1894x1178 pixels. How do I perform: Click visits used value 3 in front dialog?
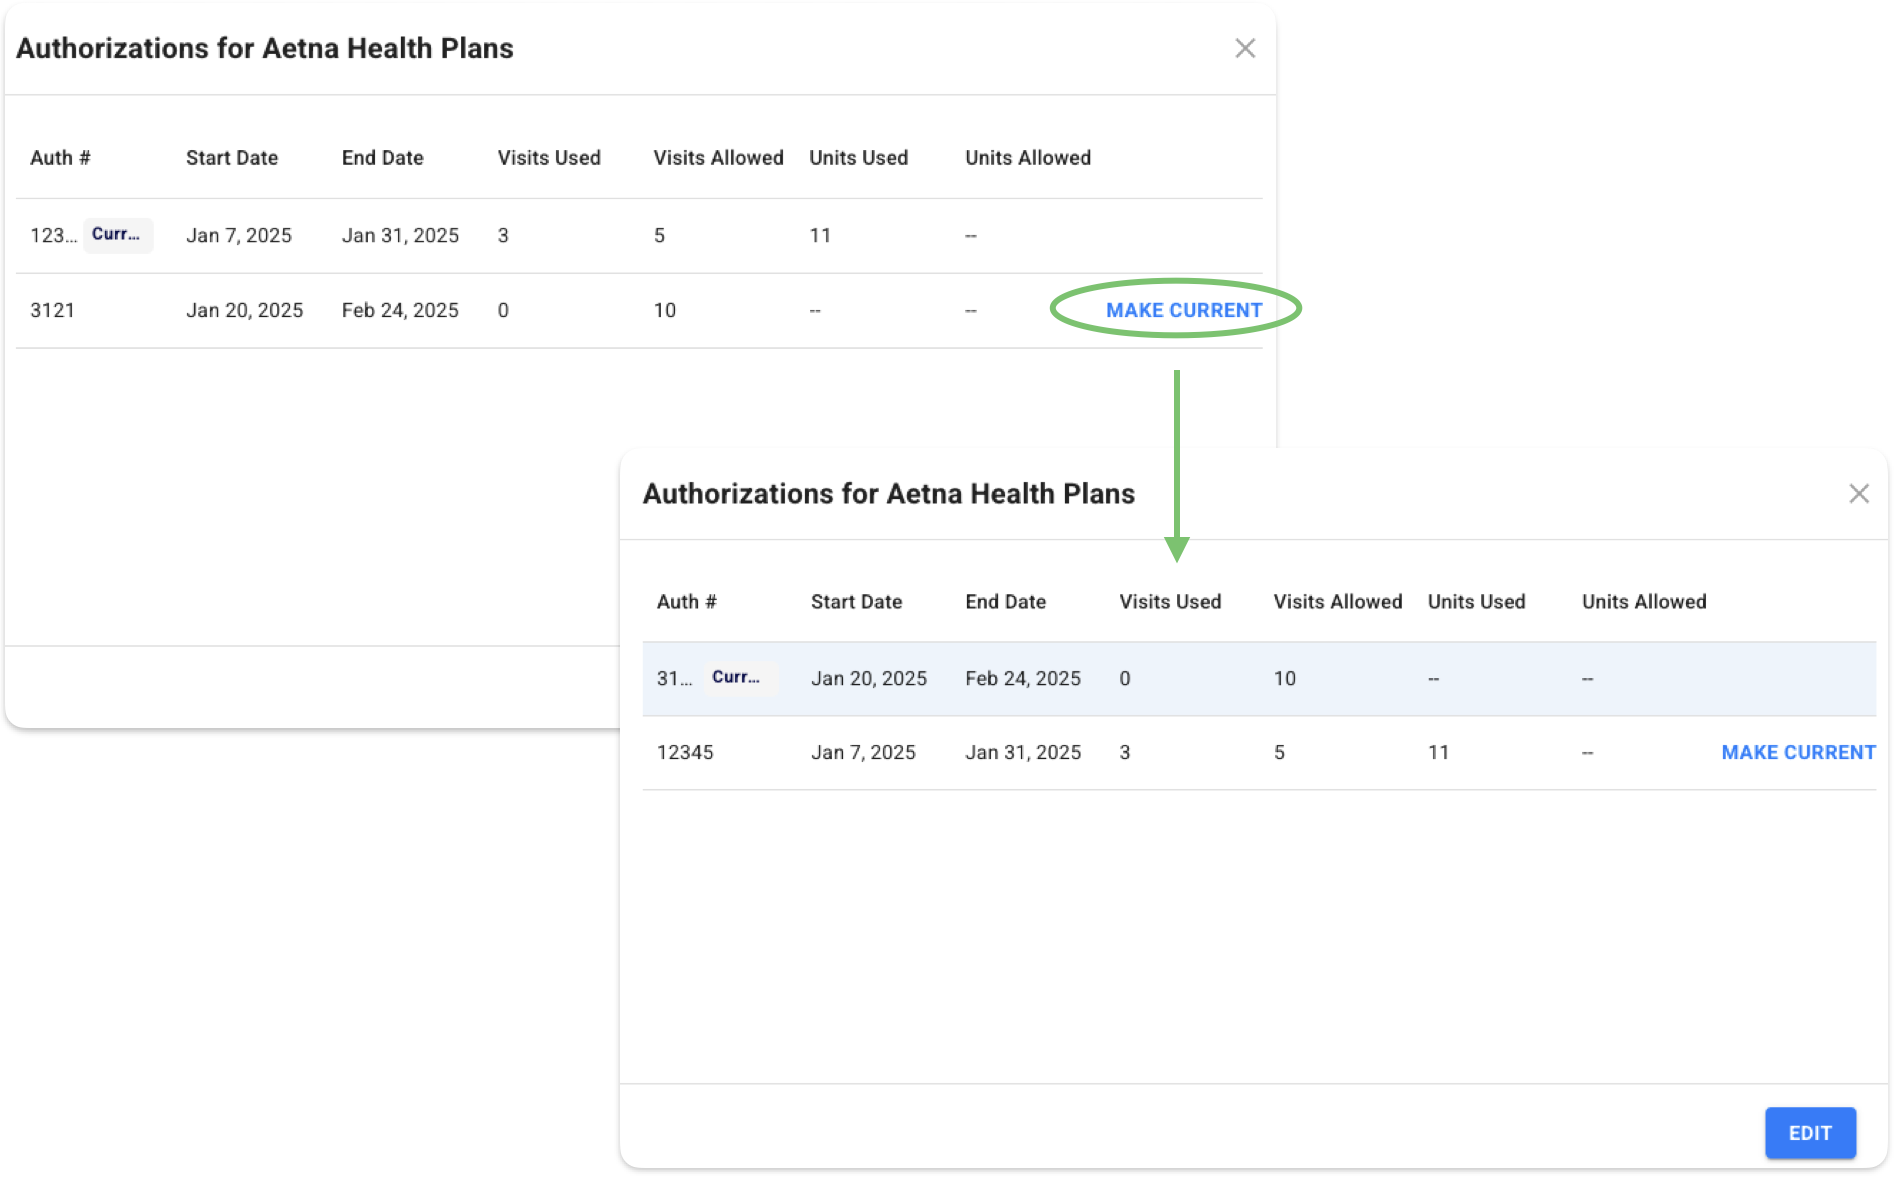click(x=1125, y=752)
